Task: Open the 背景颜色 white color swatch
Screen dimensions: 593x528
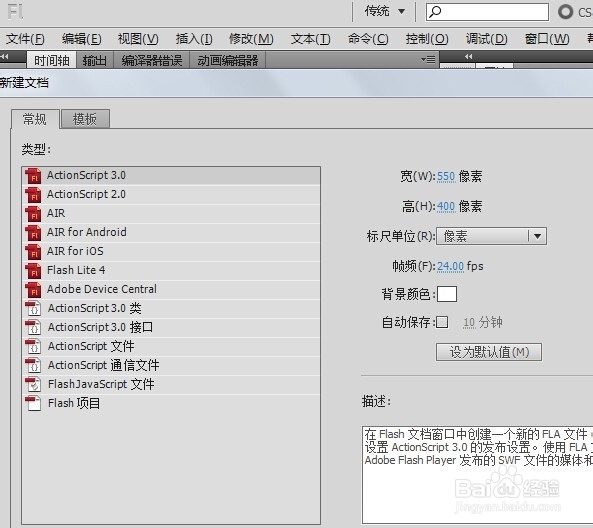Action: pyautogui.click(x=447, y=294)
